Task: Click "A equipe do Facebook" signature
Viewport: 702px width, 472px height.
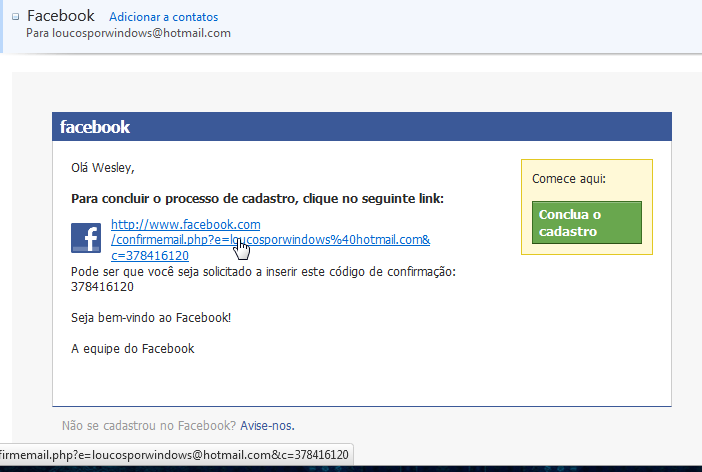Action: click(133, 349)
